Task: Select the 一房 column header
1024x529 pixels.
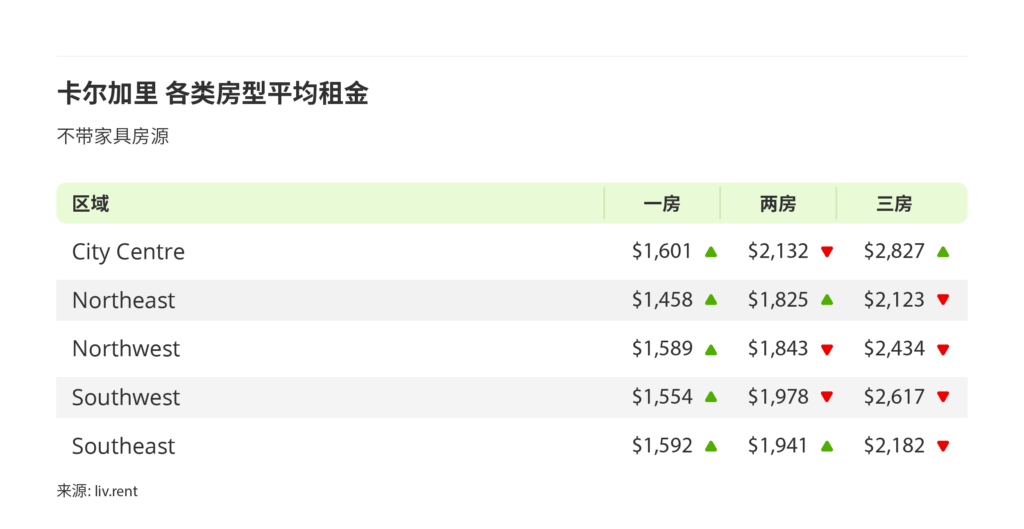Action: (x=662, y=204)
